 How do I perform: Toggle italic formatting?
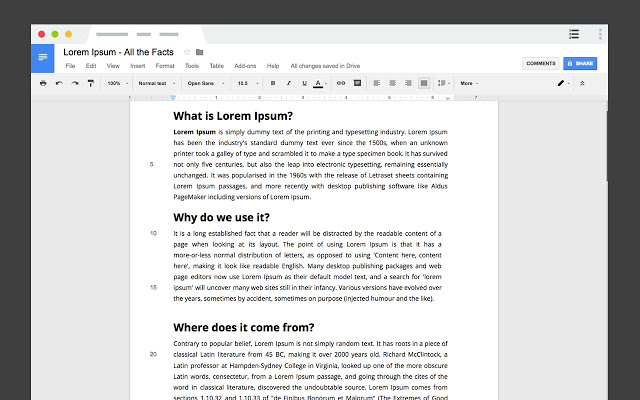click(289, 83)
